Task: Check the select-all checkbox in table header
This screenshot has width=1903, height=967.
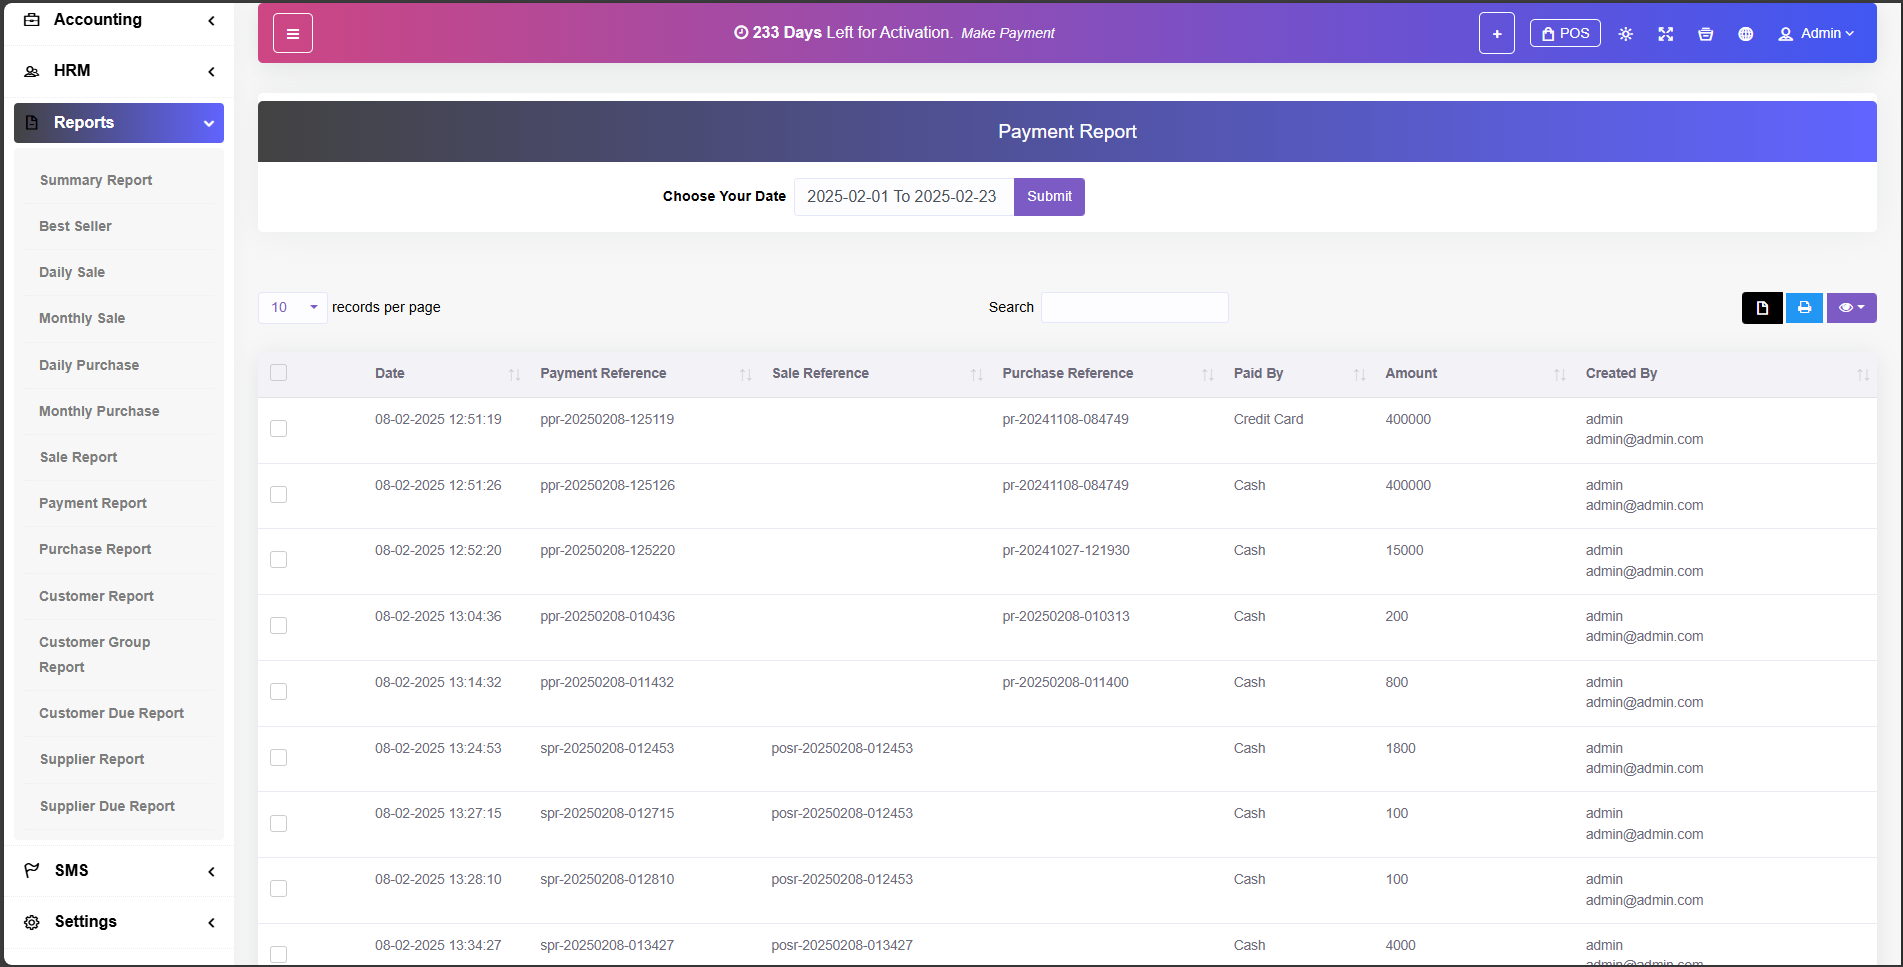Action: coord(278,373)
